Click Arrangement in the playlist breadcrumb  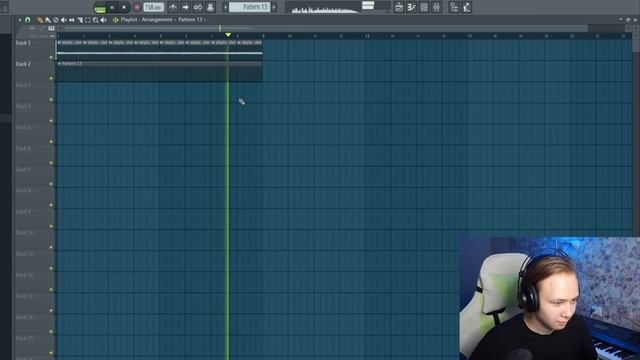click(x=157, y=20)
